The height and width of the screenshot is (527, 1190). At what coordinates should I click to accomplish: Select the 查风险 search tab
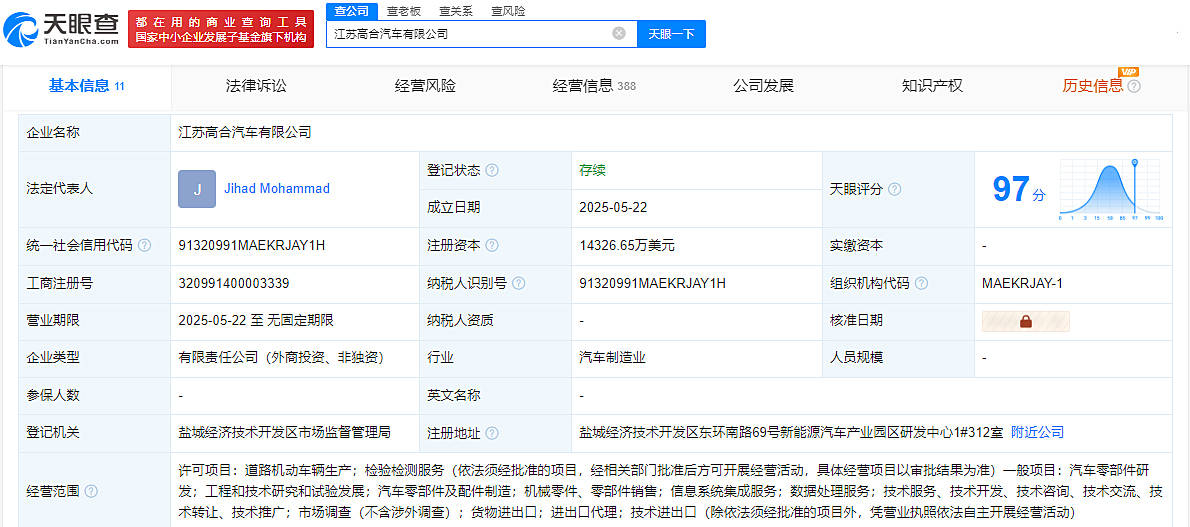[508, 11]
